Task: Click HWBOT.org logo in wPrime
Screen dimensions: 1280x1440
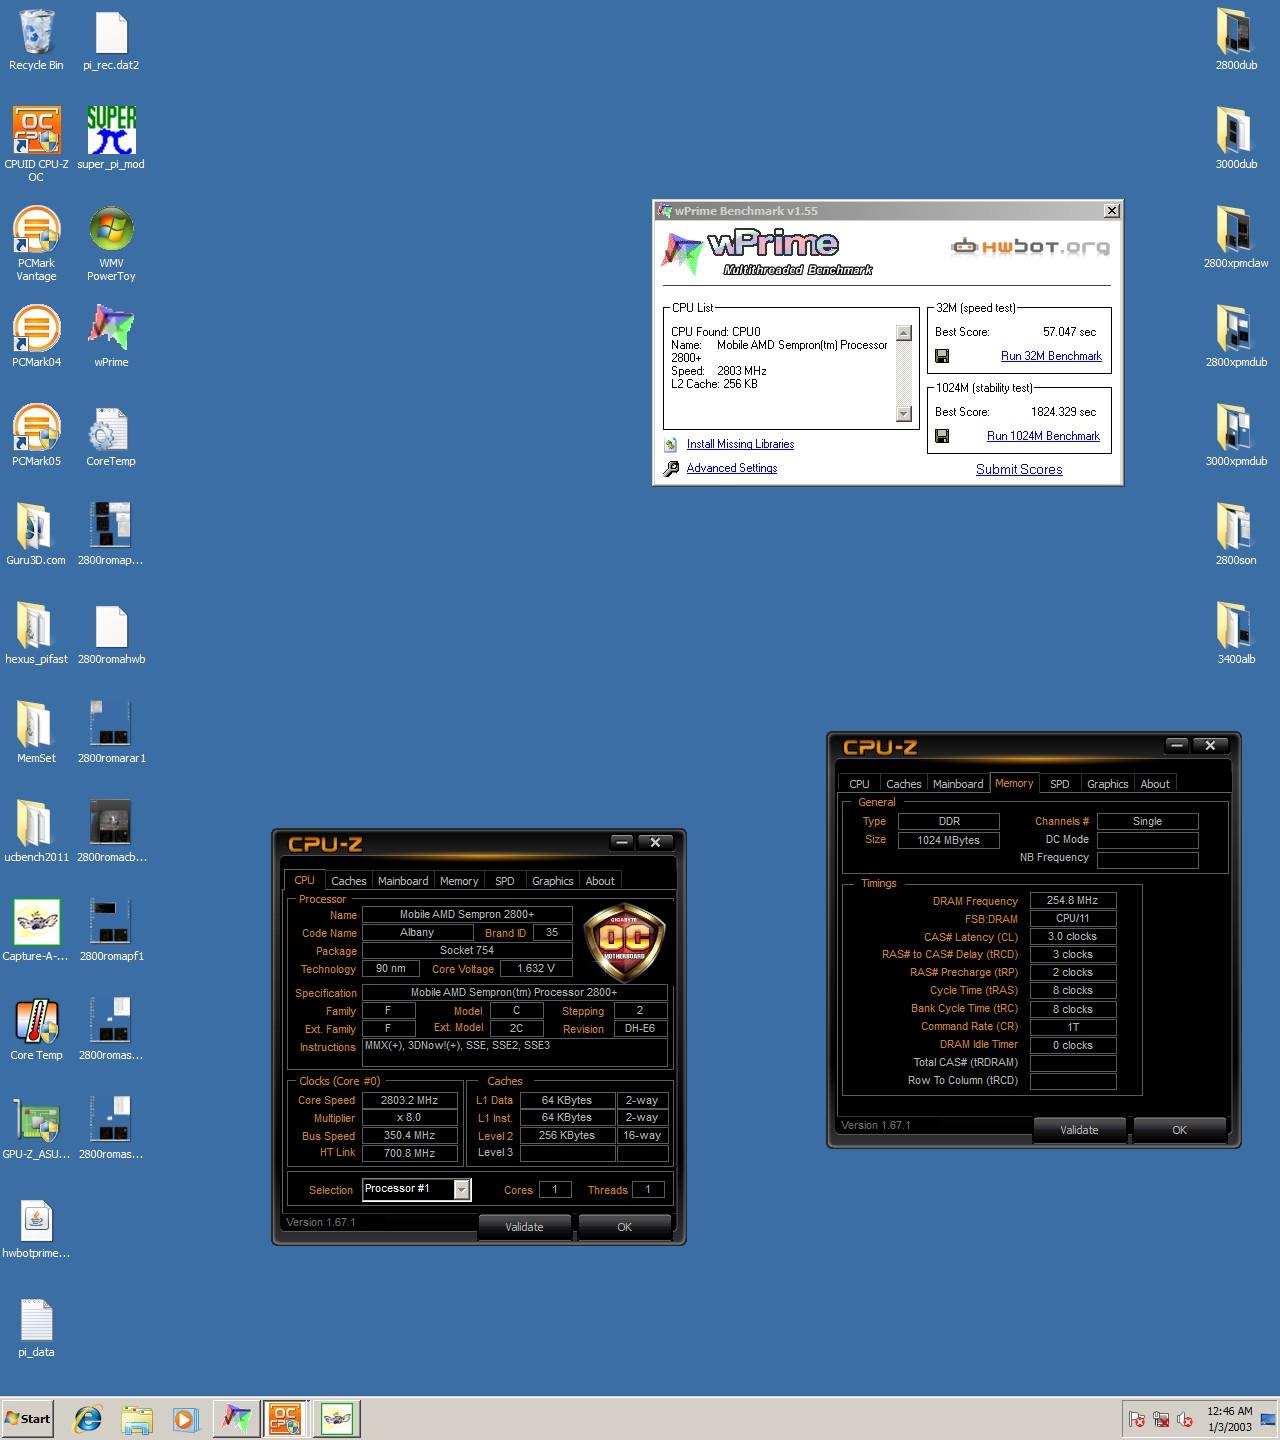Action: (x=1030, y=247)
